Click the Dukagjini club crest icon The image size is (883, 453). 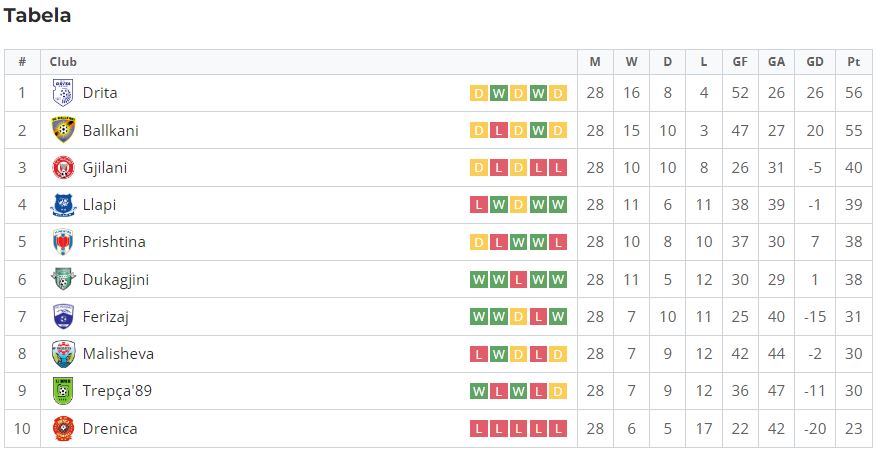point(63,279)
